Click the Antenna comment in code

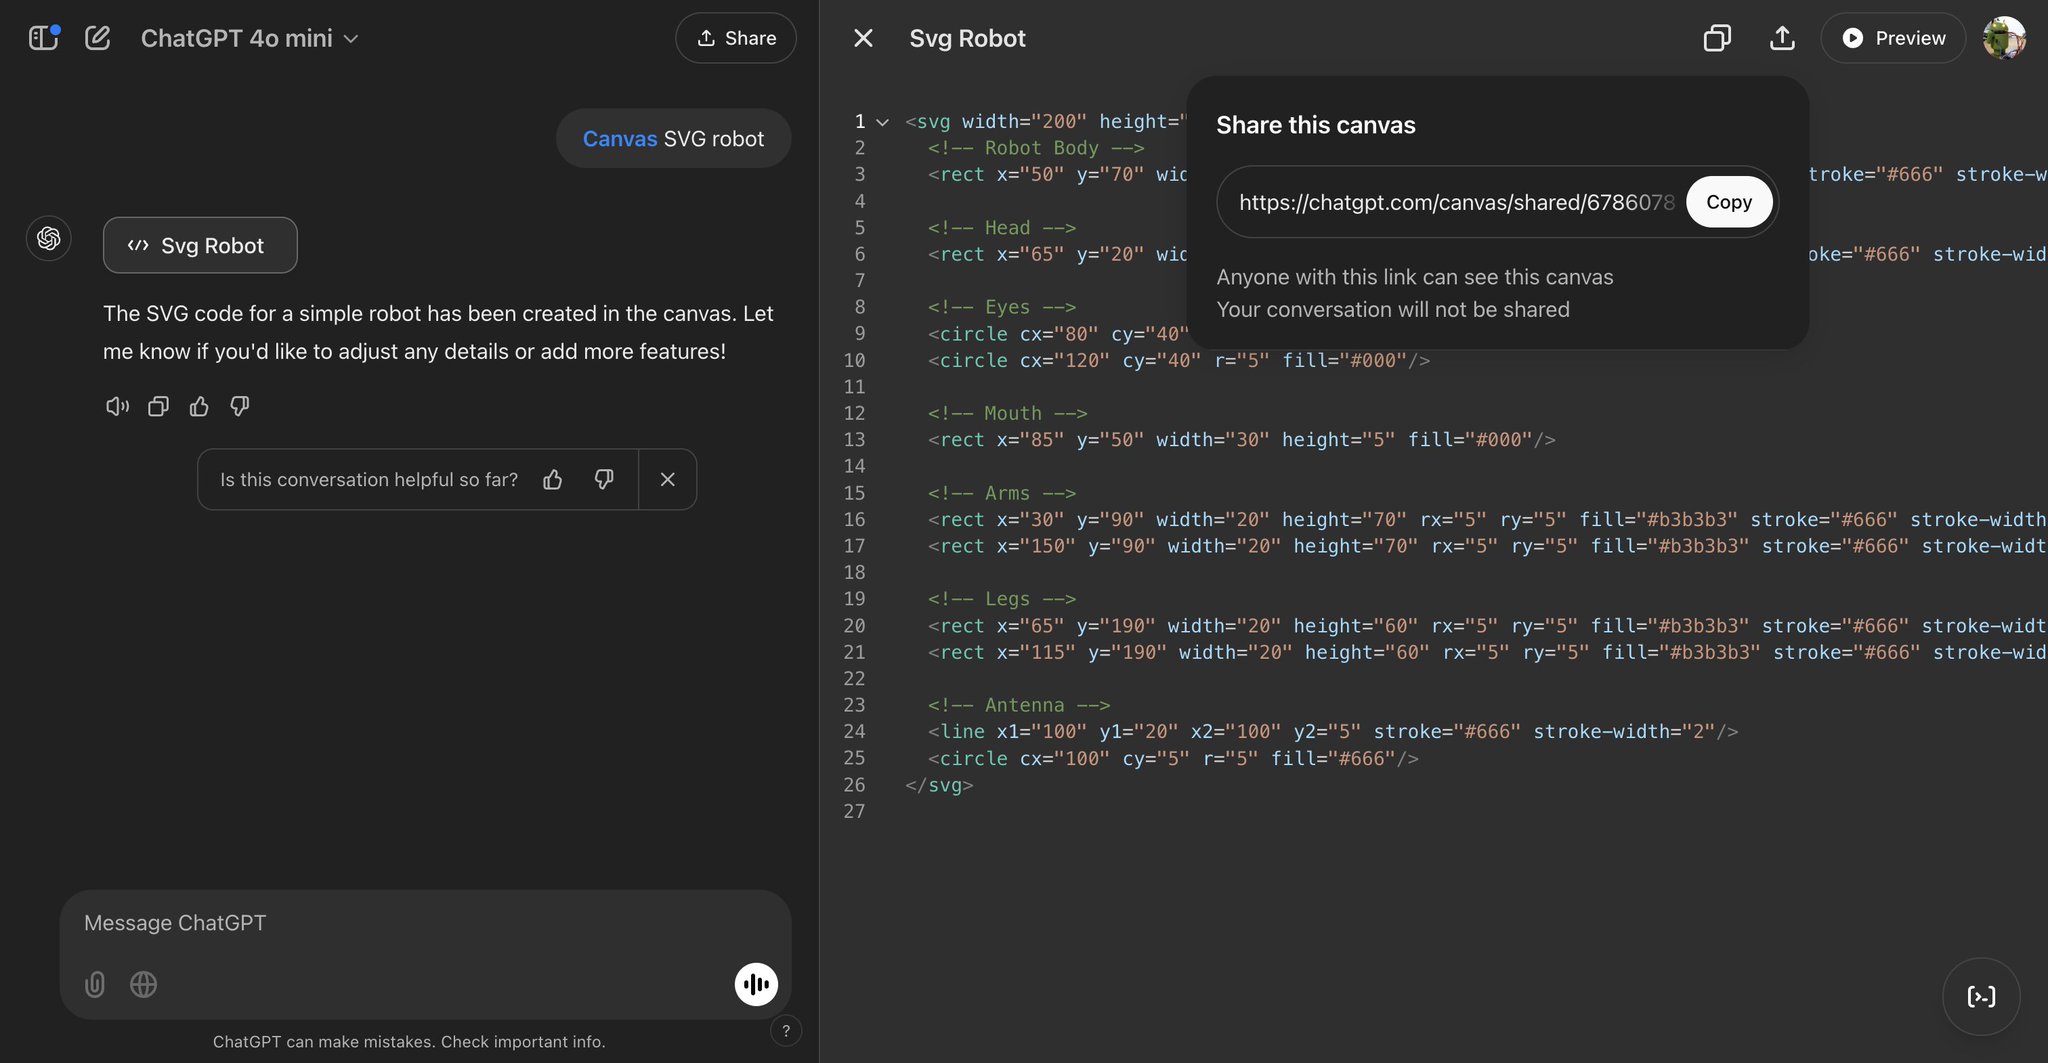[1019, 705]
